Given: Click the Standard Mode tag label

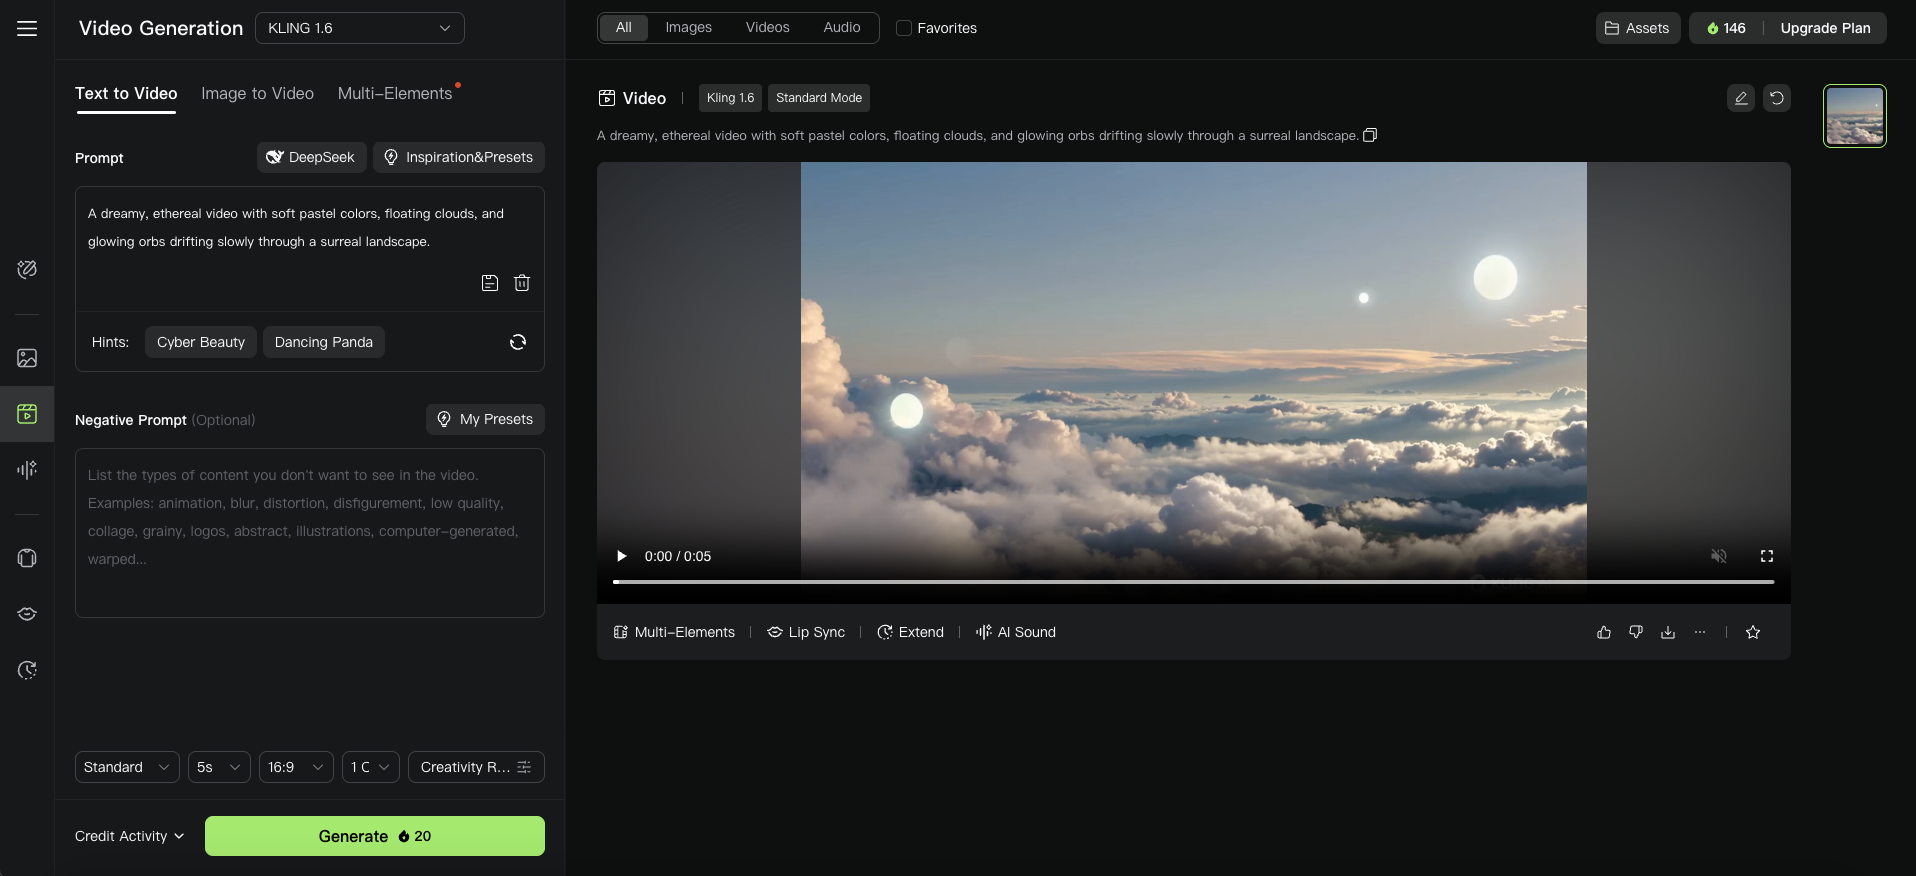Looking at the screenshot, I should [x=819, y=98].
